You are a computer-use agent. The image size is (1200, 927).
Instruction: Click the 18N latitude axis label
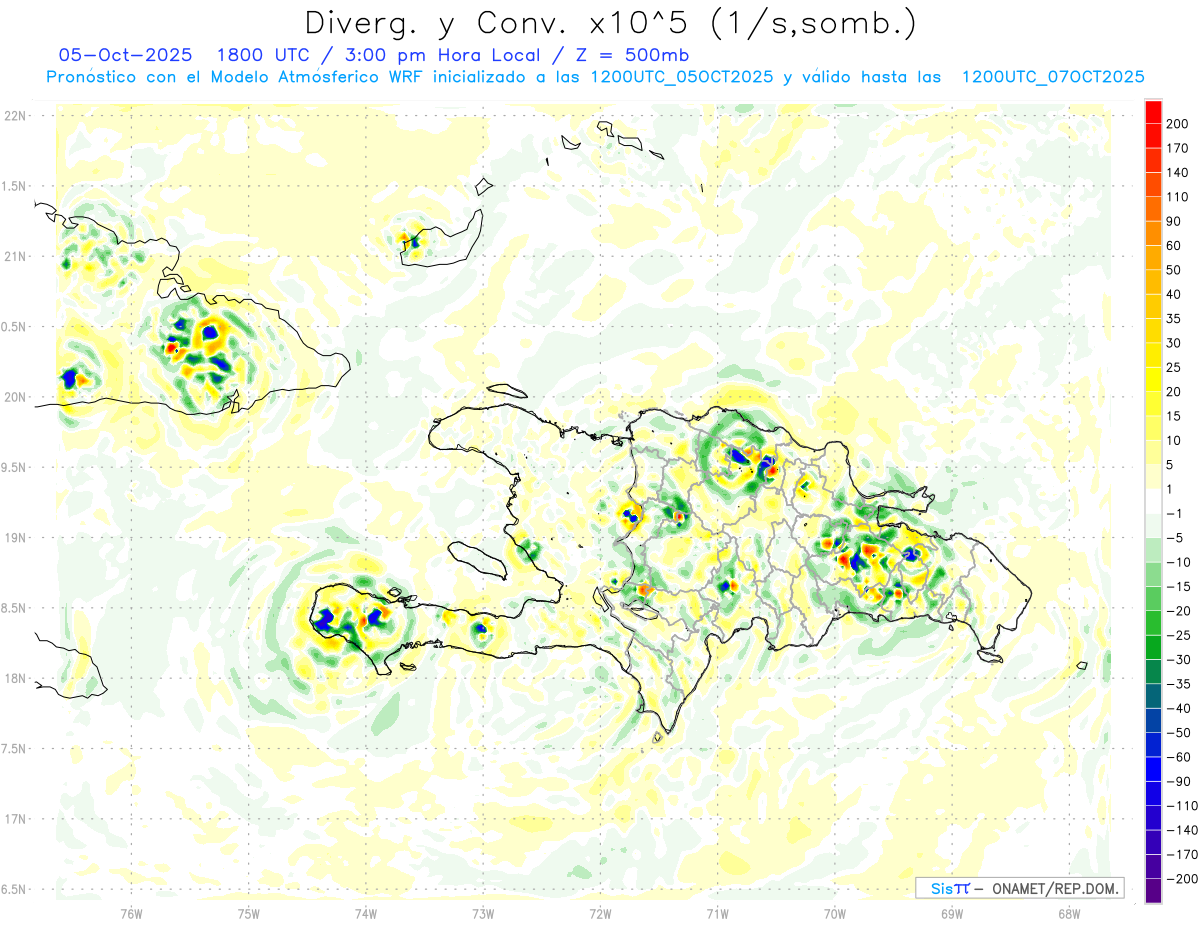(14, 679)
